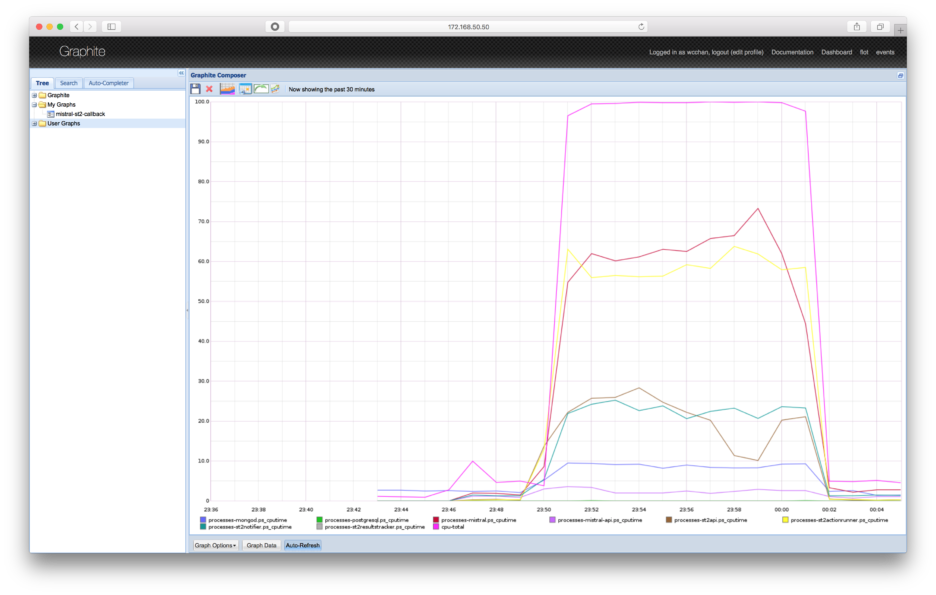Save graph with the floppy disk icon
The height and width of the screenshot is (595, 936).
[x=195, y=89]
